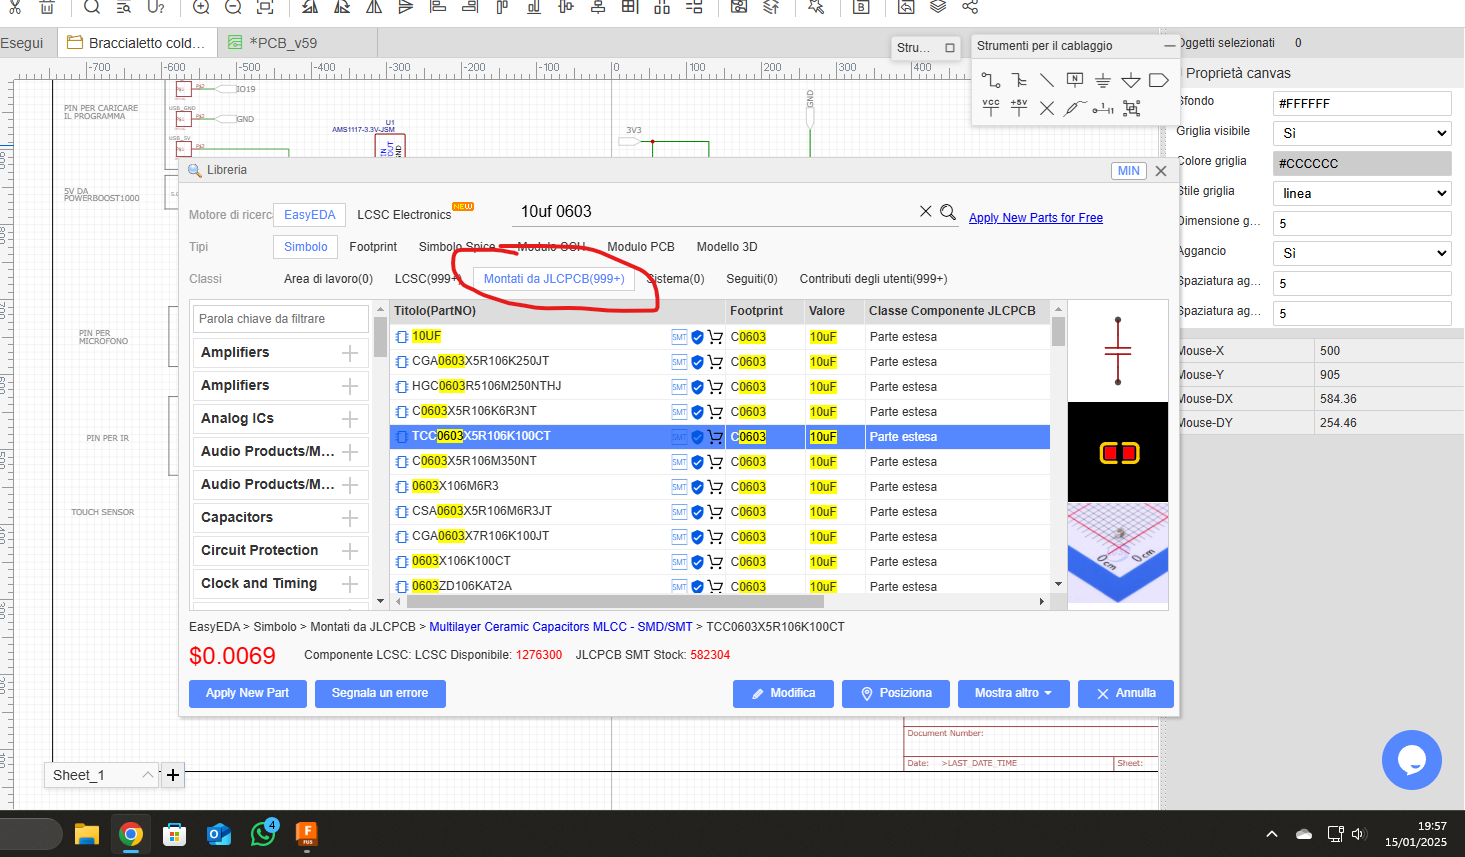Click the Annulla button

tap(1126, 693)
